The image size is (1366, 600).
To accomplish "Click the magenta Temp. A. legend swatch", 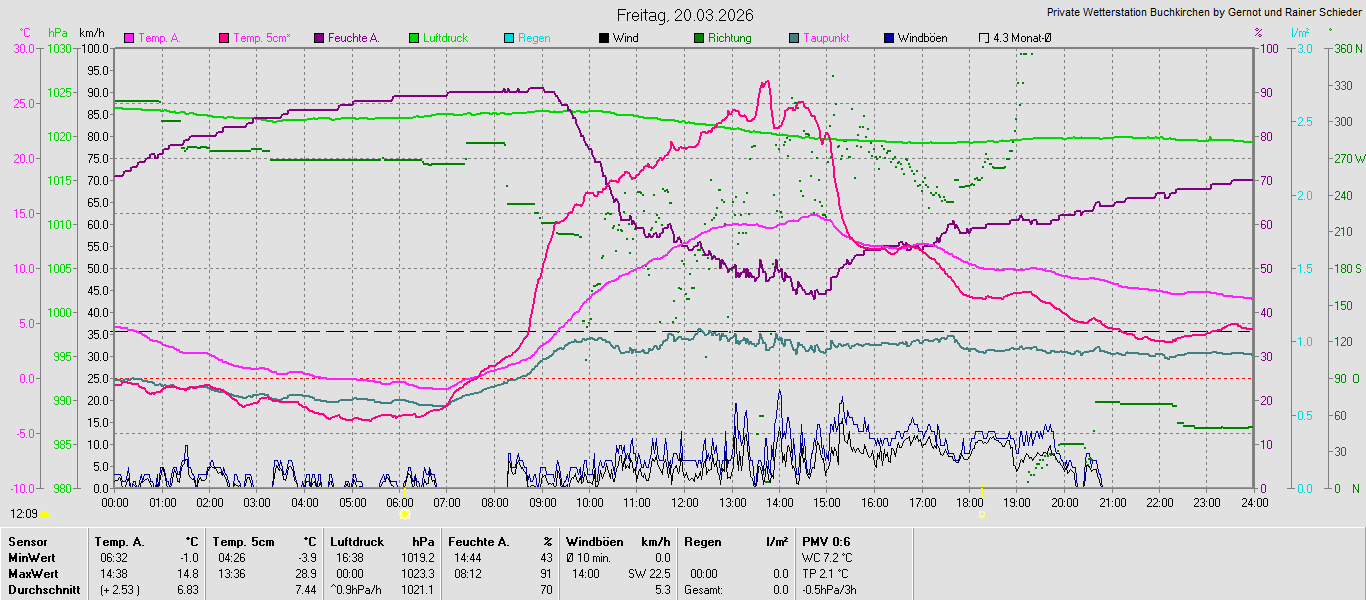I will (x=129, y=38).
